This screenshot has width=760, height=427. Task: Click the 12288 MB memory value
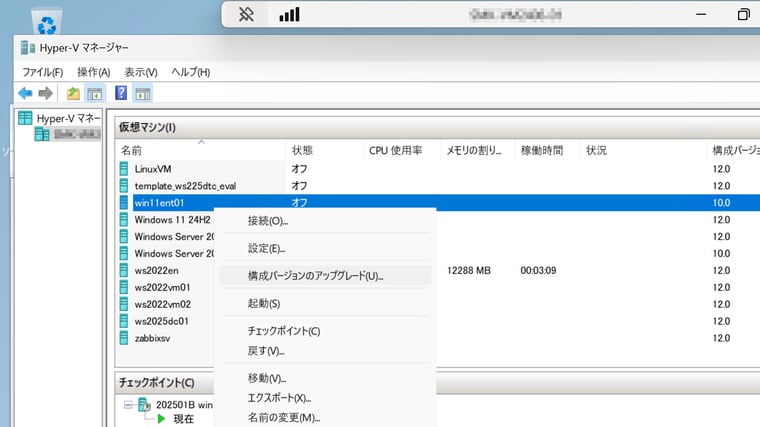pyautogui.click(x=469, y=270)
